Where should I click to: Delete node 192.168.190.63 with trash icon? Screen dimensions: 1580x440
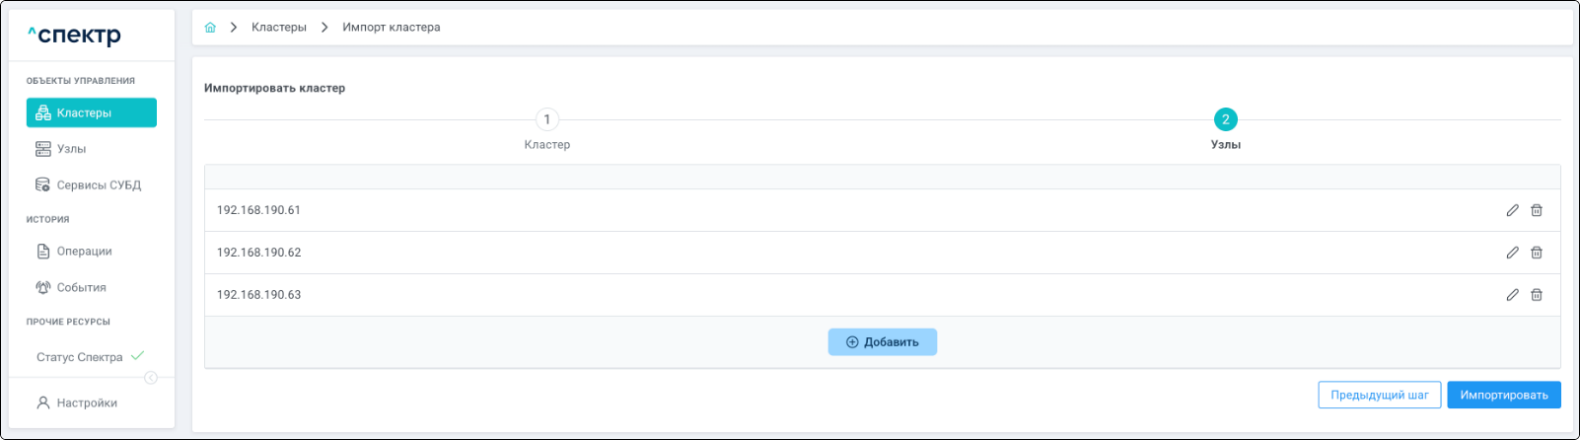tap(1537, 295)
